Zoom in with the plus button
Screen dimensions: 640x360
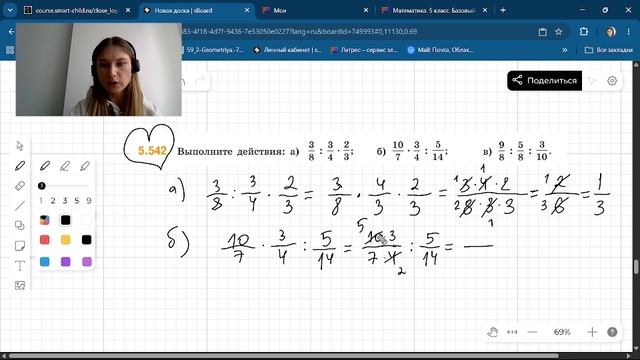click(x=592, y=332)
